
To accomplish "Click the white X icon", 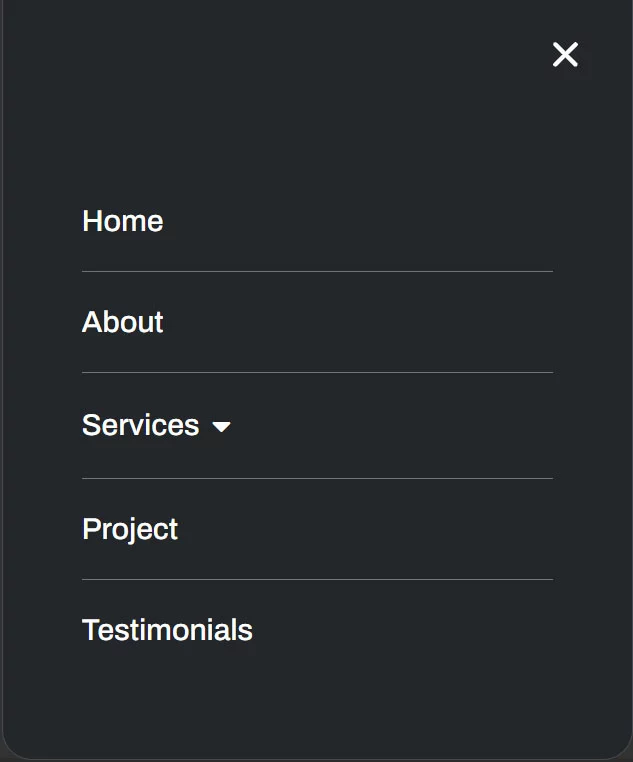I will [565, 55].
